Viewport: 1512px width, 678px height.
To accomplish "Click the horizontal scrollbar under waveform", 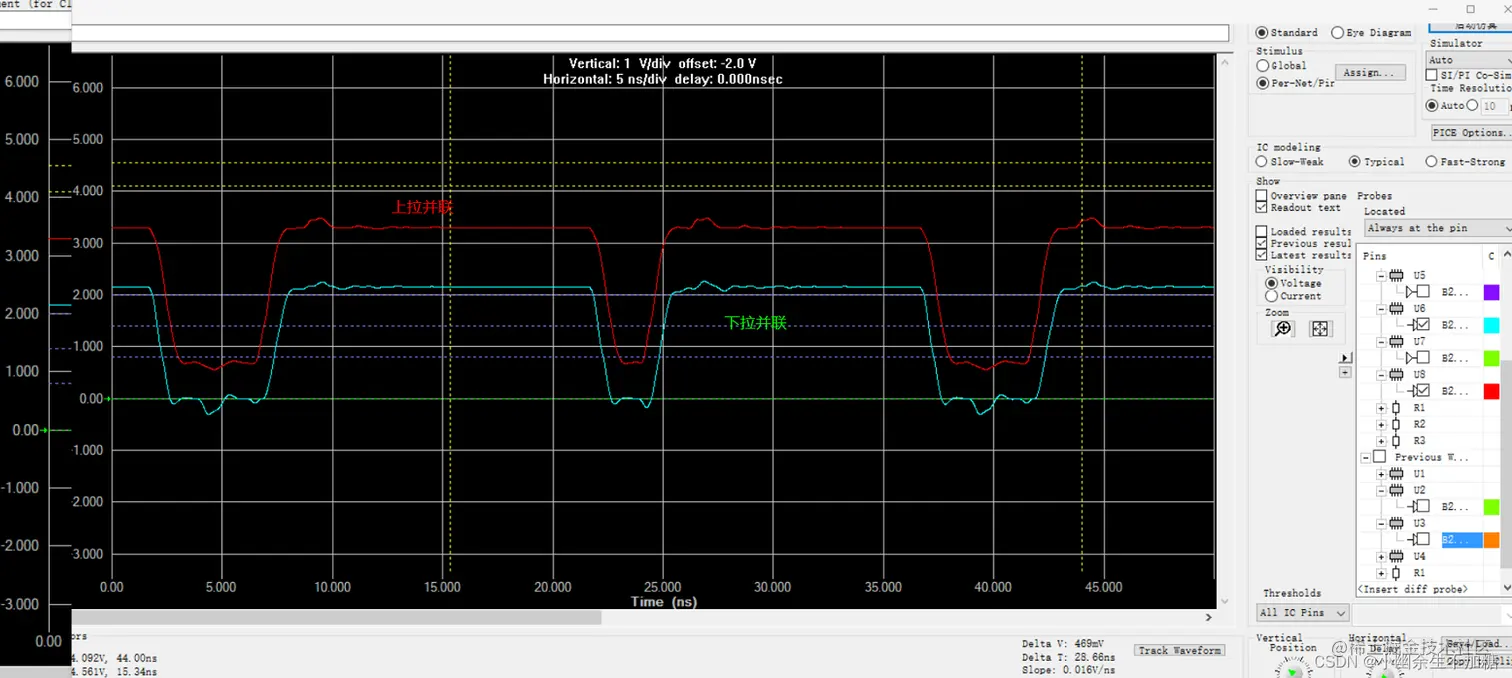I will (x=336, y=618).
